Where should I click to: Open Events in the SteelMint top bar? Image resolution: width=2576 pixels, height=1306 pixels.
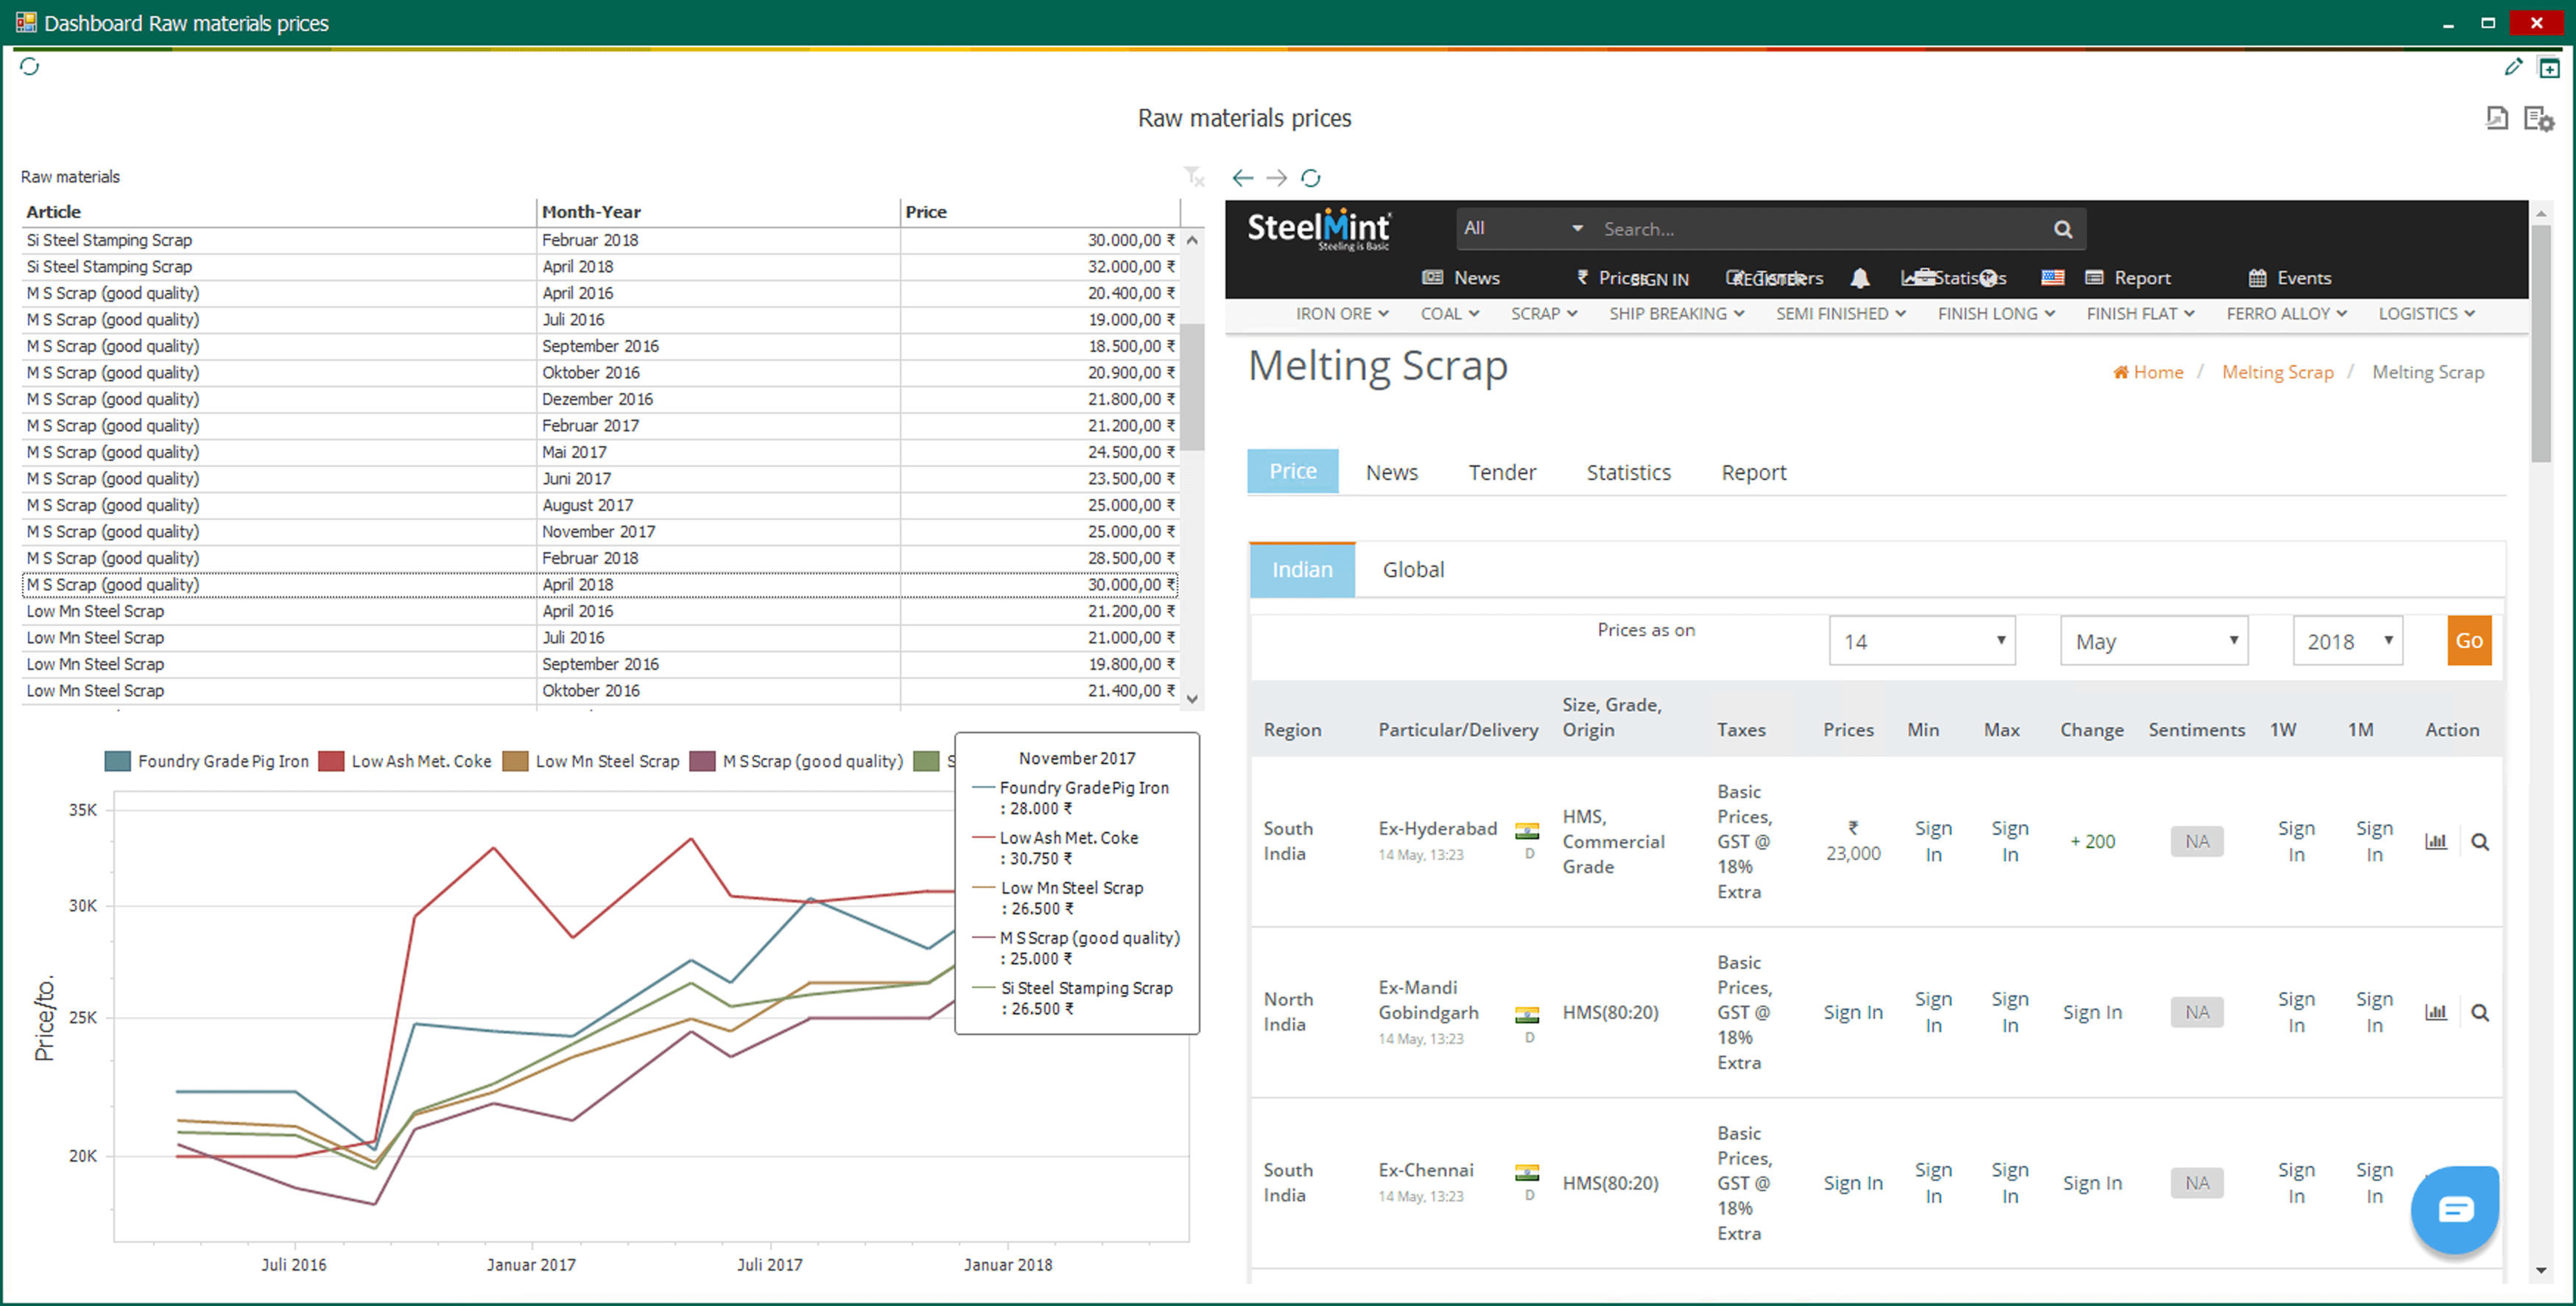[2290, 278]
